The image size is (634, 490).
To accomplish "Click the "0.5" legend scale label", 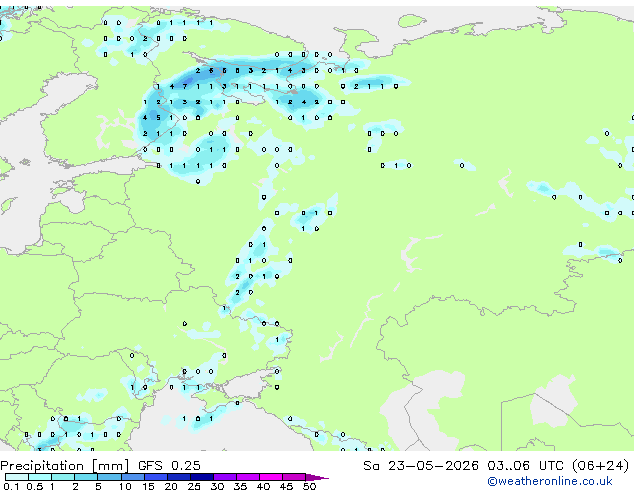I will [35, 486].
